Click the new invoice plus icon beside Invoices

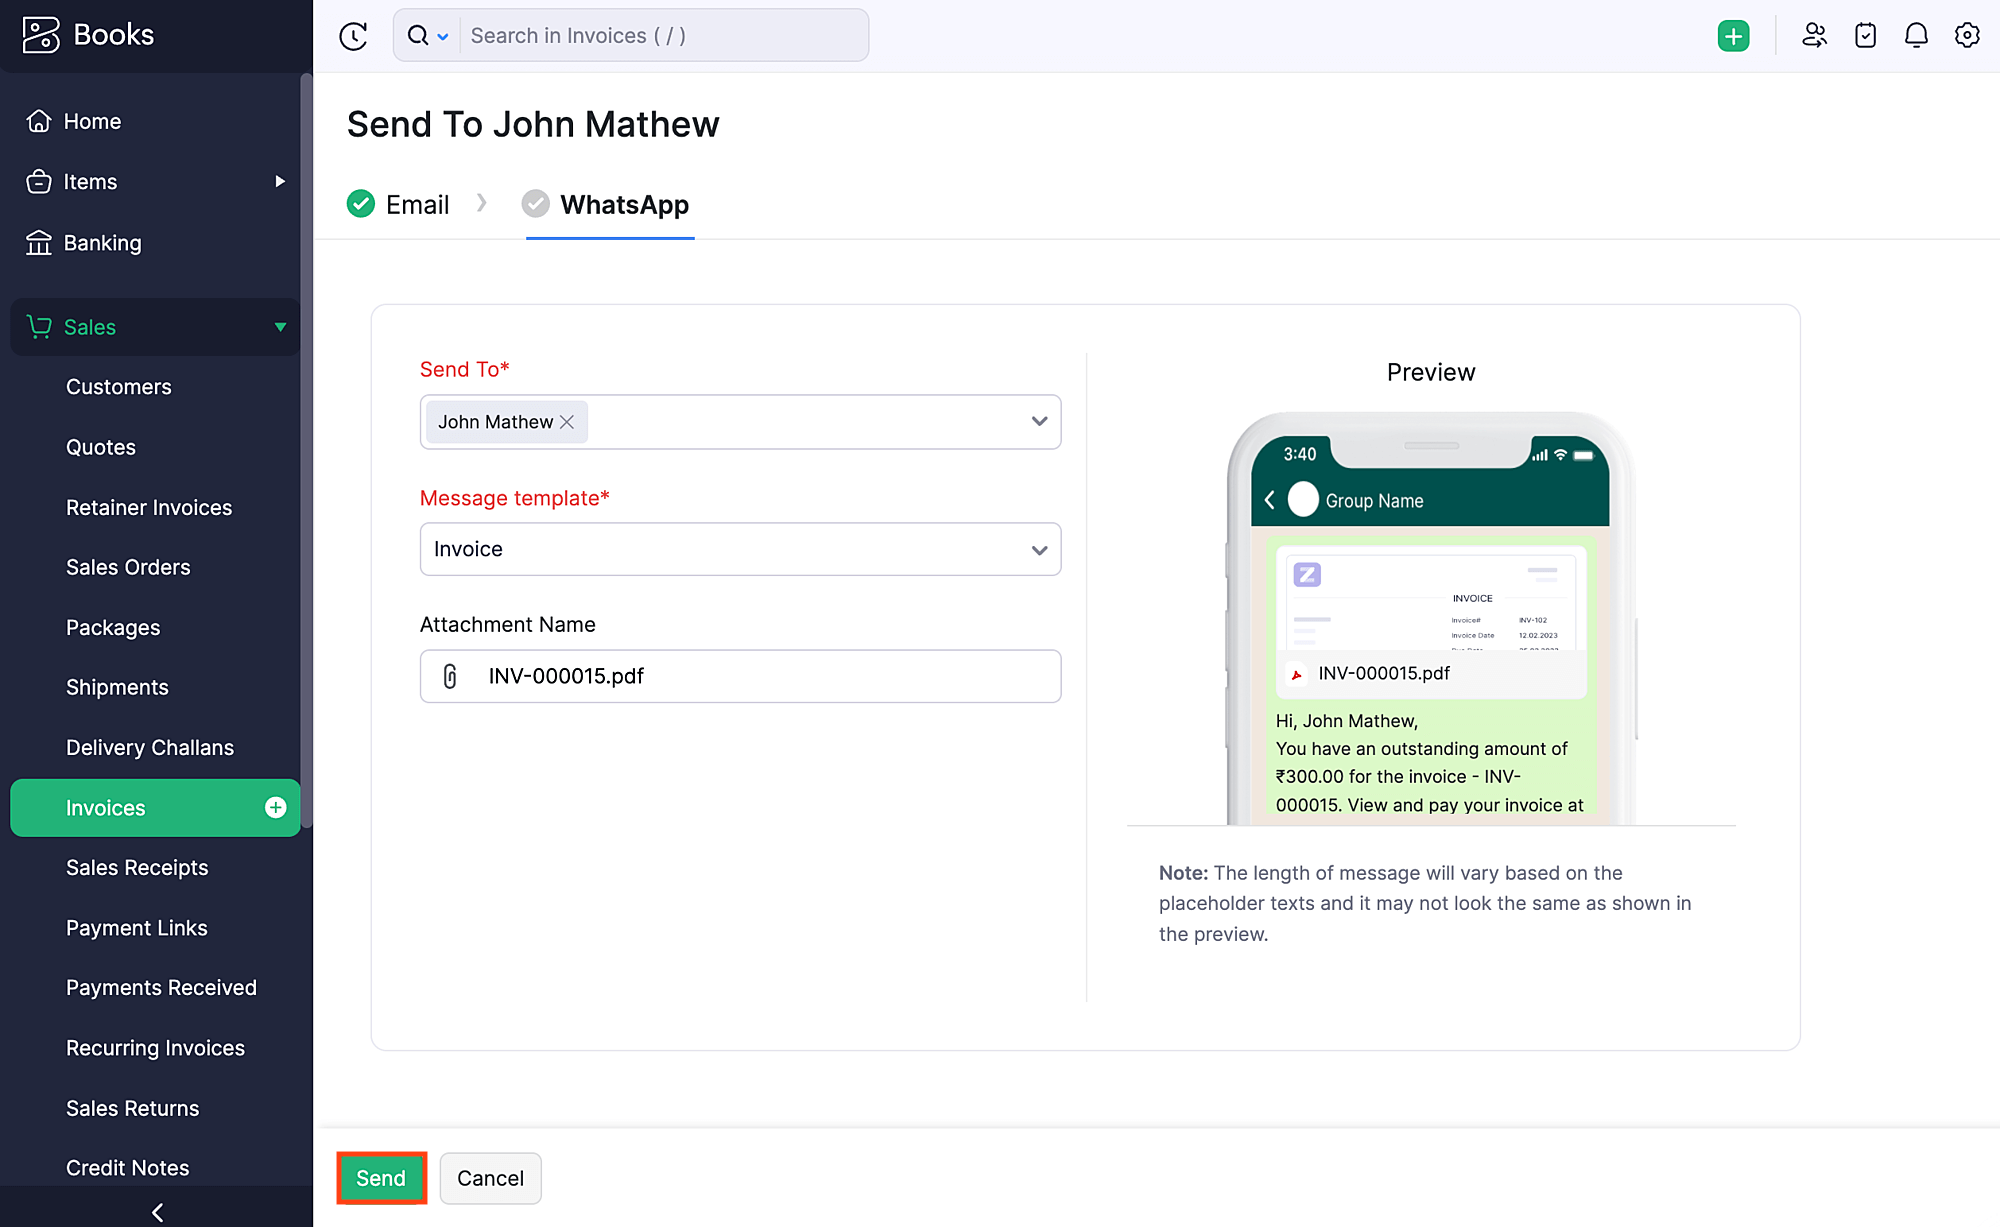click(x=275, y=807)
